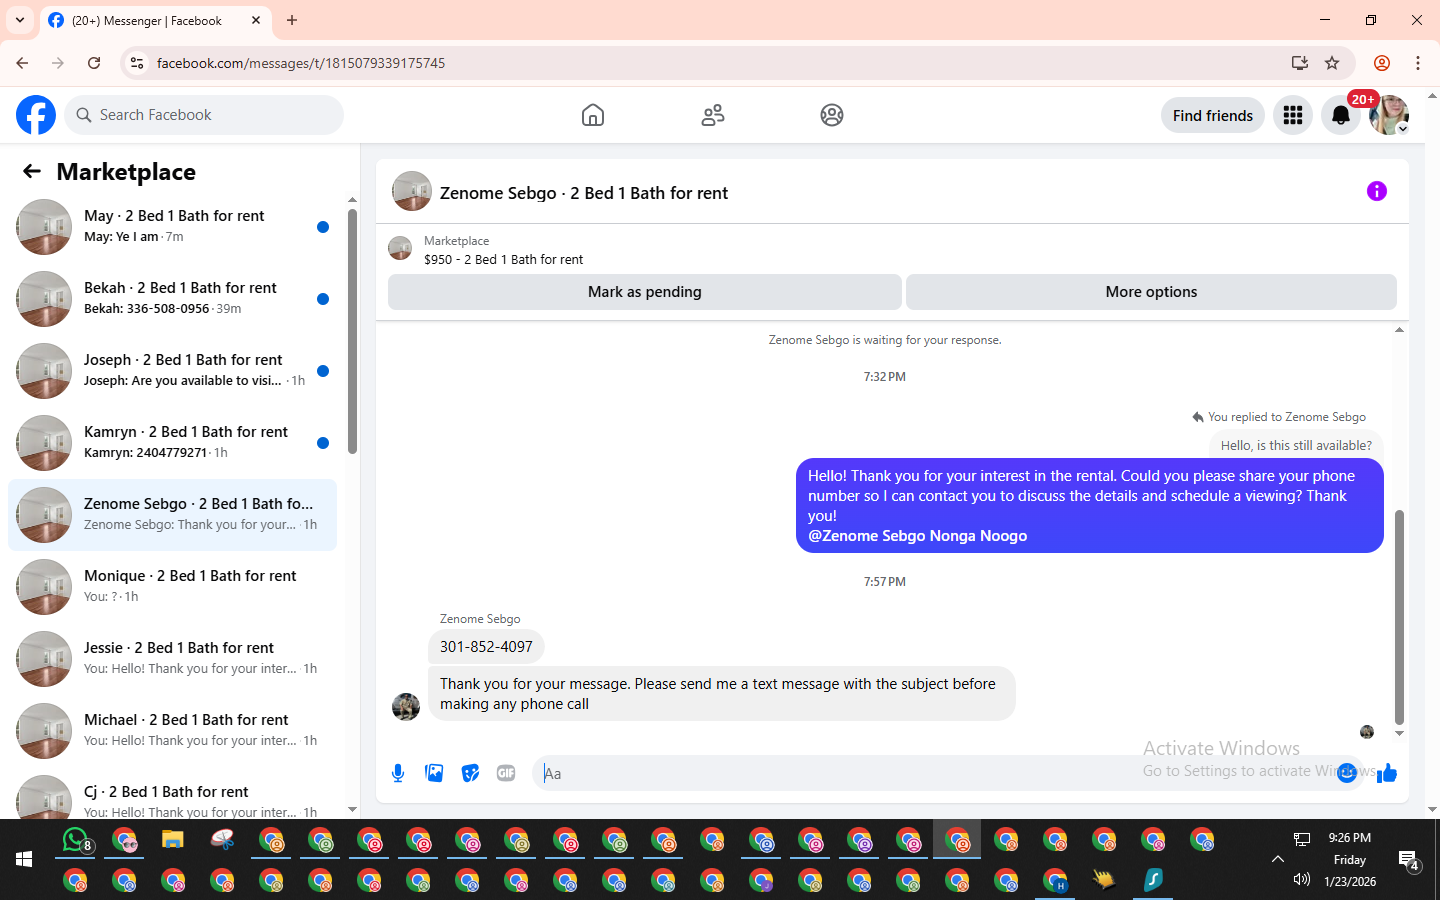This screenshot has width=1440, height=900.
Task: Open Chrome profile icon
Action: [x=1382, y=63]
